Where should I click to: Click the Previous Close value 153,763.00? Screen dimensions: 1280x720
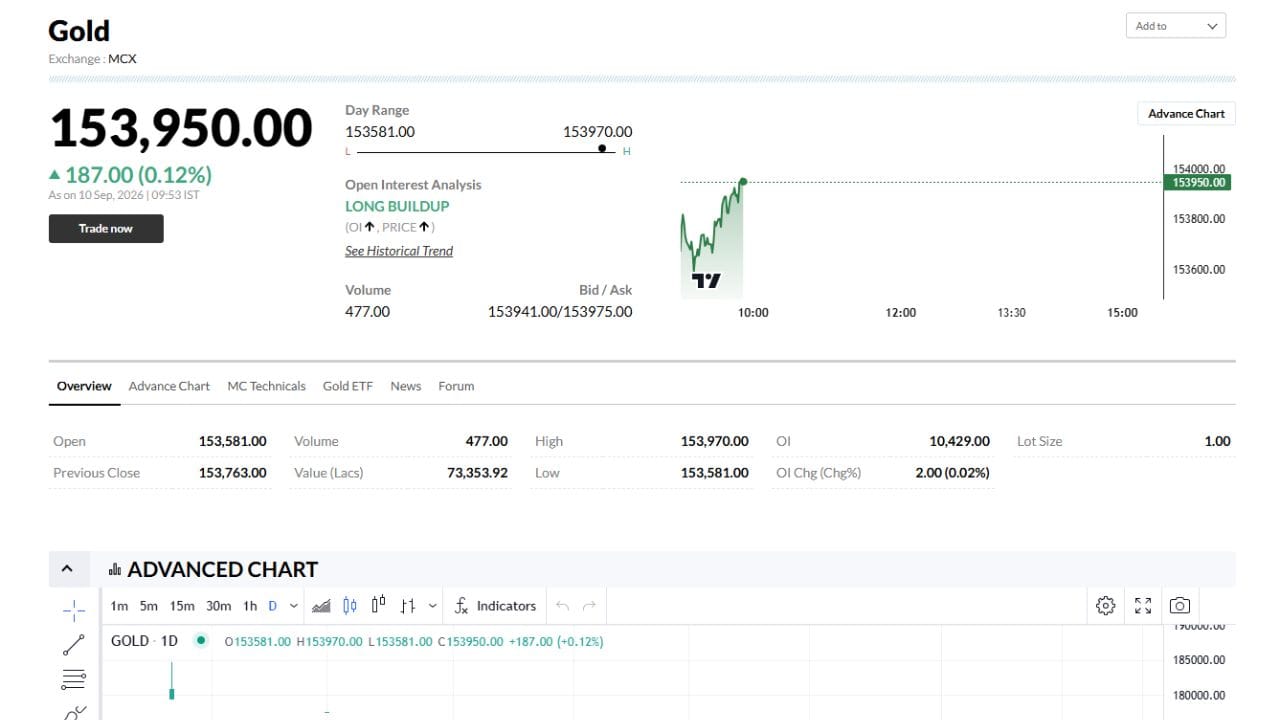233,473
